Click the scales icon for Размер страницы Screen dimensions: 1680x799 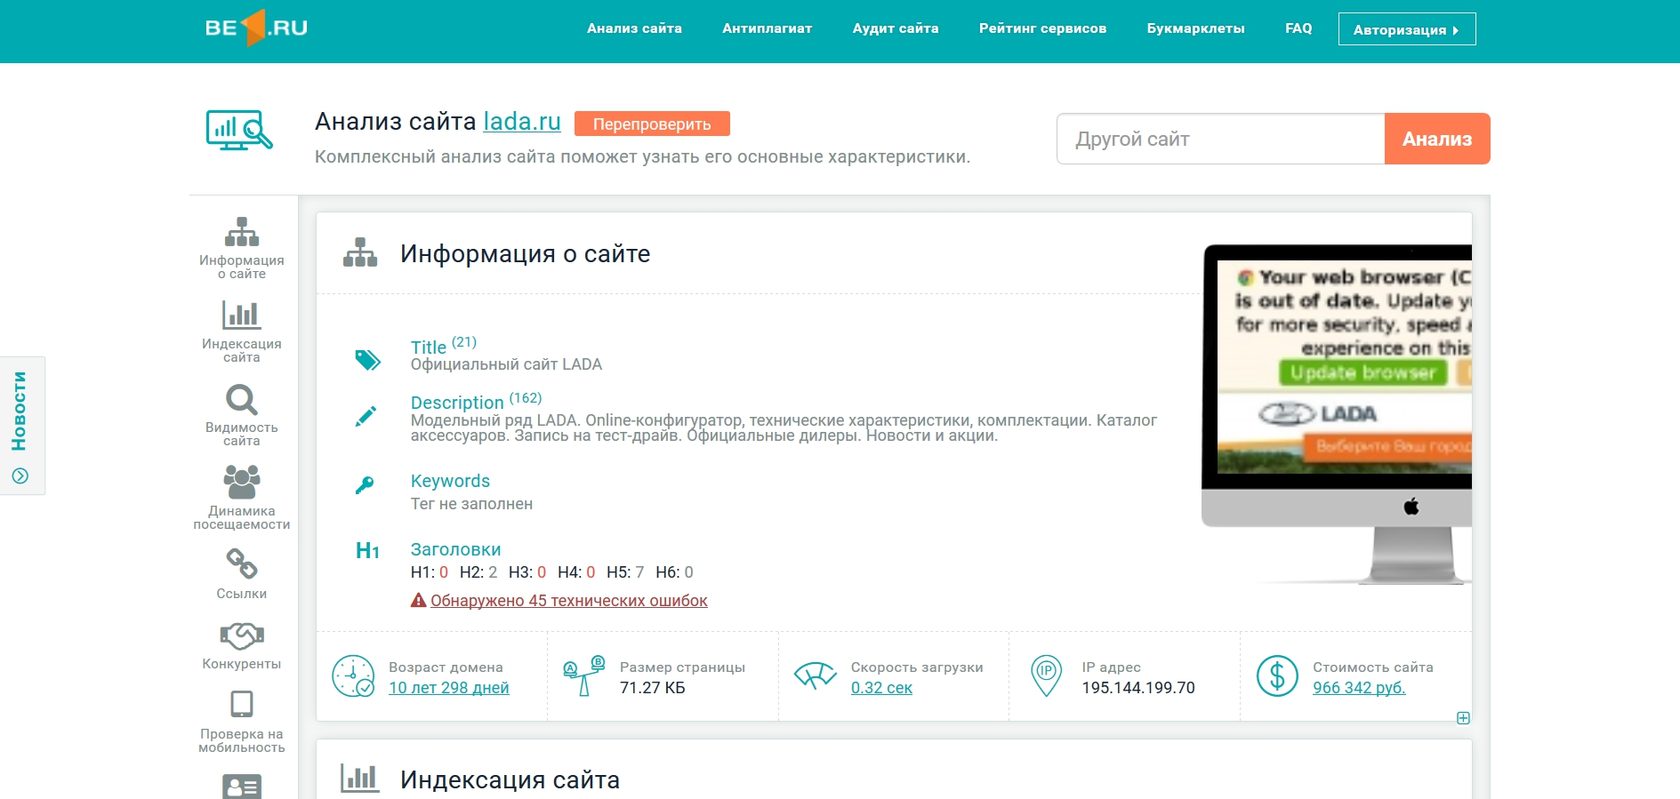(584, 677)
